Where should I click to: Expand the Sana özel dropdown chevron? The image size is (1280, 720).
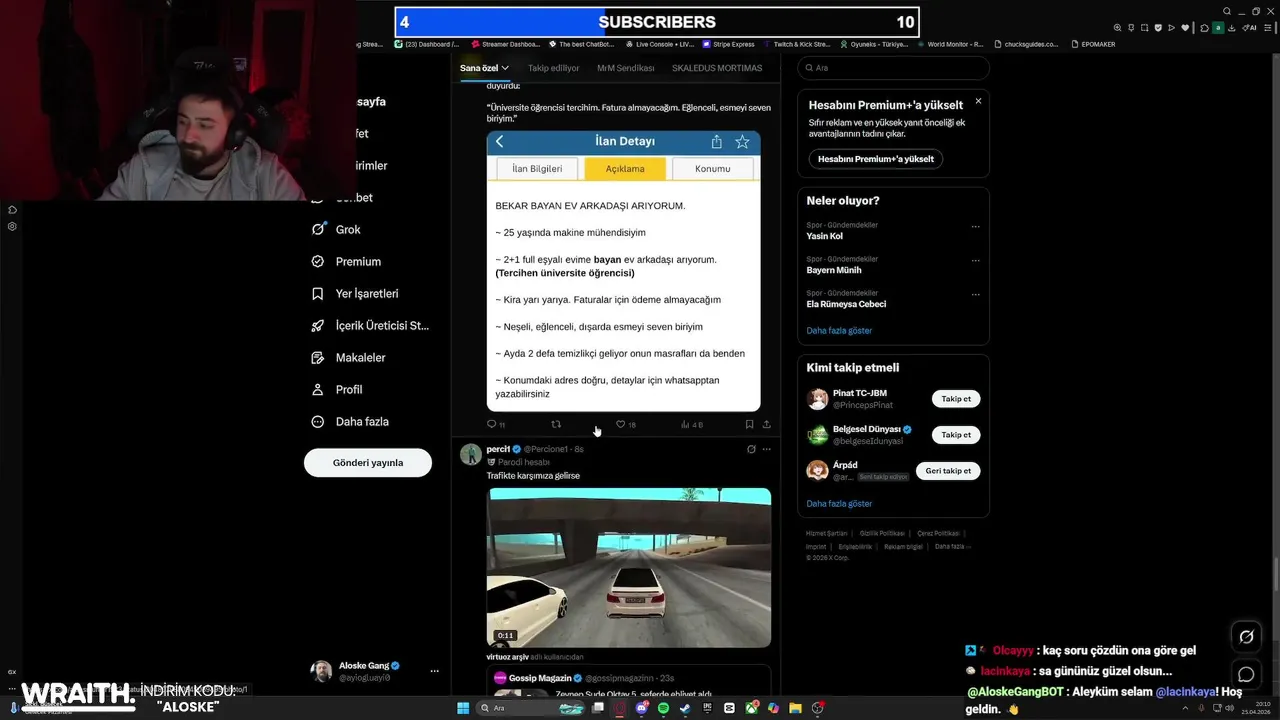(506, 68)
